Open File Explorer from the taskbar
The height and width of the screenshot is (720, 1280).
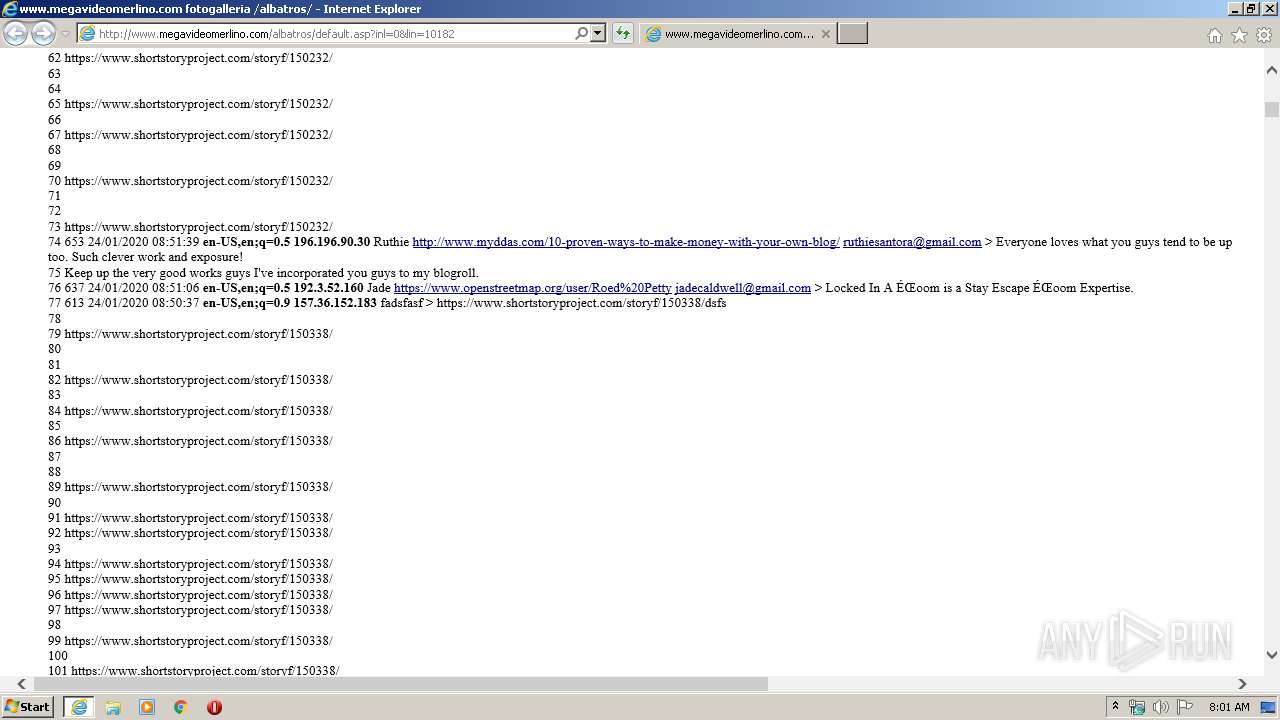pyautogui.click(x=113, y=707)
